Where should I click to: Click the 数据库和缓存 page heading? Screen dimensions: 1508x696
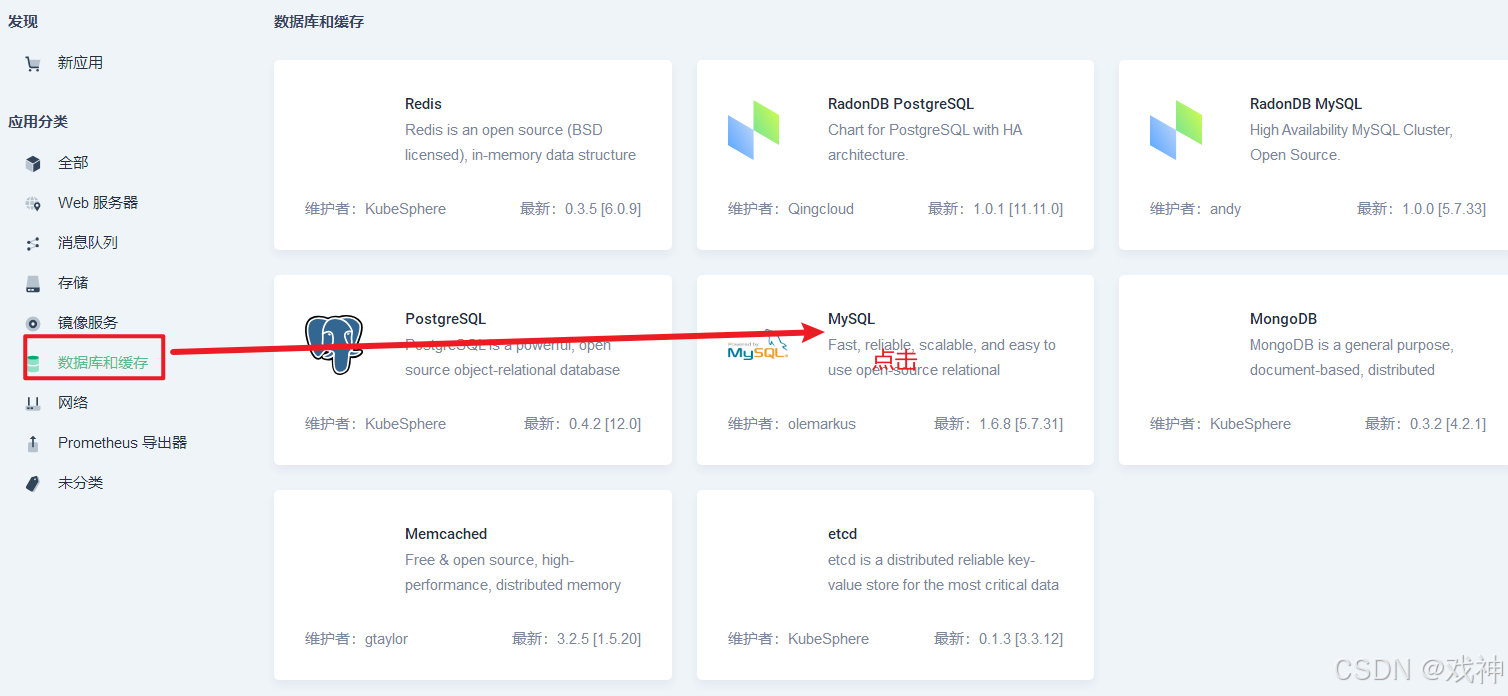(x=319, y=22)
